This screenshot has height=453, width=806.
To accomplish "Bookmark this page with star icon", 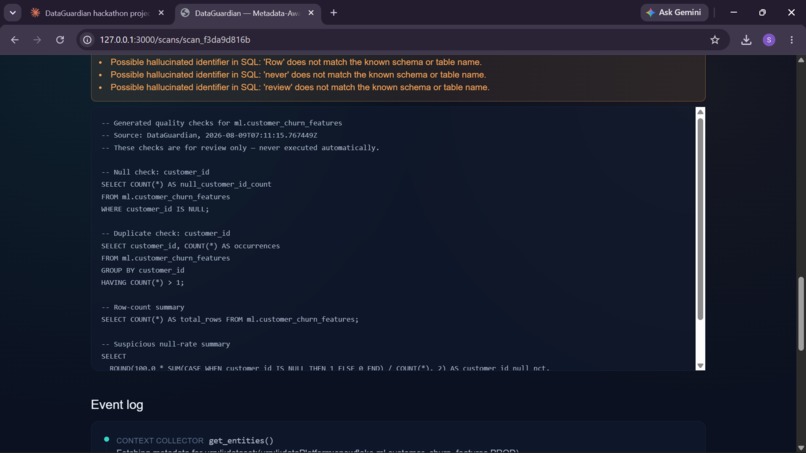I will 715,40.
